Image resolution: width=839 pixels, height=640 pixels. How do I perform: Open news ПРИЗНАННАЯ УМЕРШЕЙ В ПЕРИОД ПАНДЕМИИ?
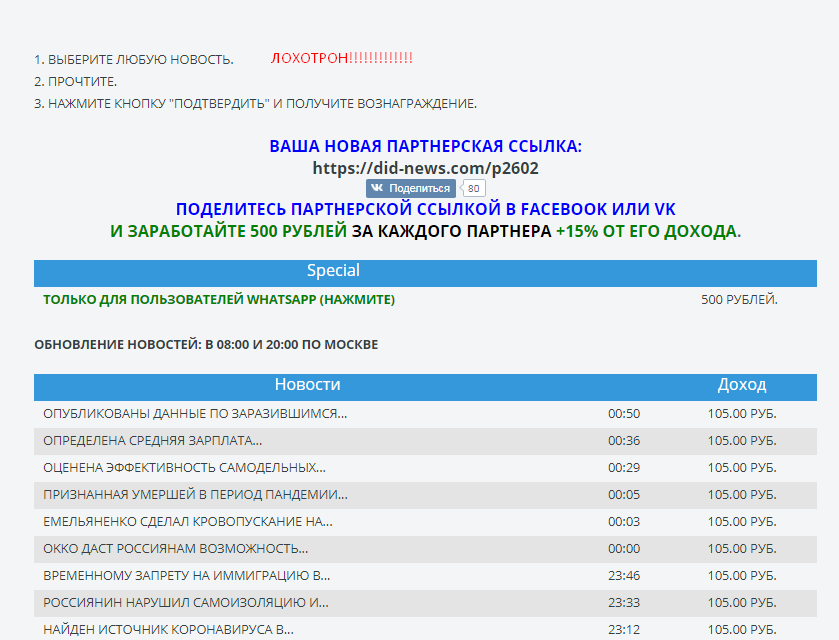coord(195,495)
